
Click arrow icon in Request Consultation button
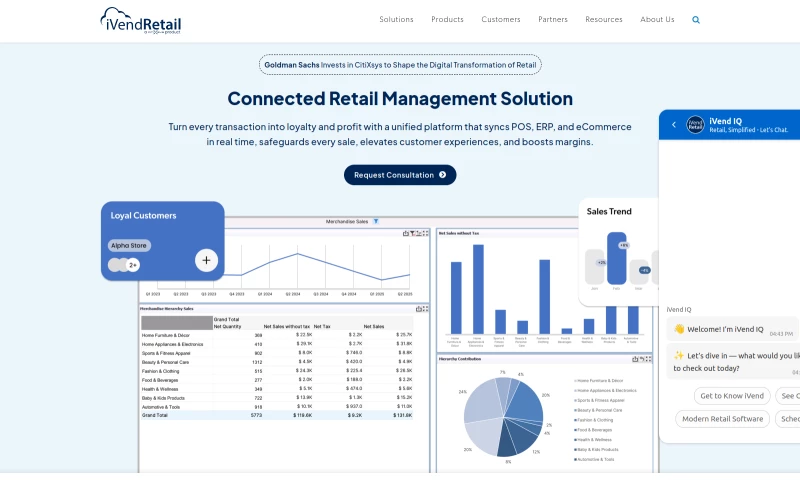coord(442,175)
